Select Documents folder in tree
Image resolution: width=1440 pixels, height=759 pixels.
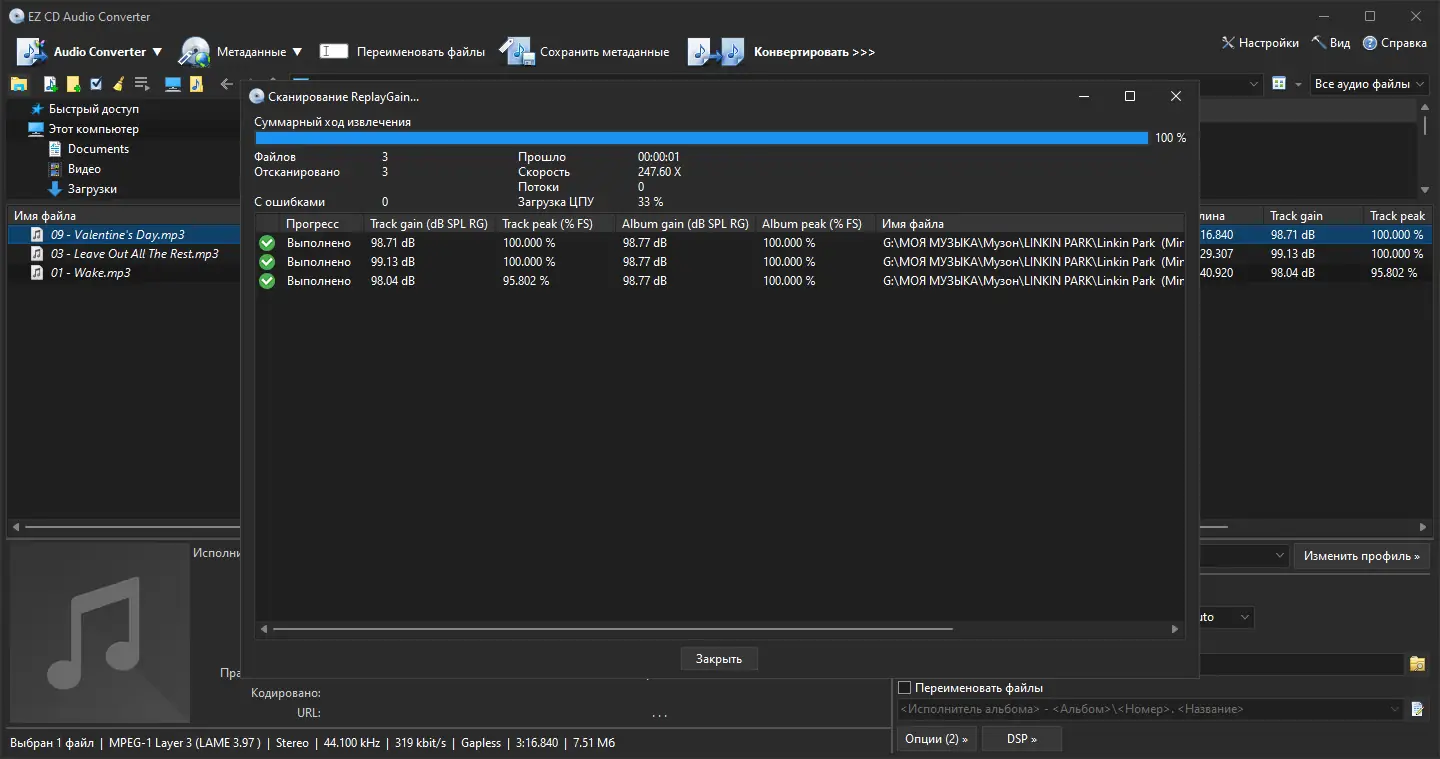click(x=98, y=149)
